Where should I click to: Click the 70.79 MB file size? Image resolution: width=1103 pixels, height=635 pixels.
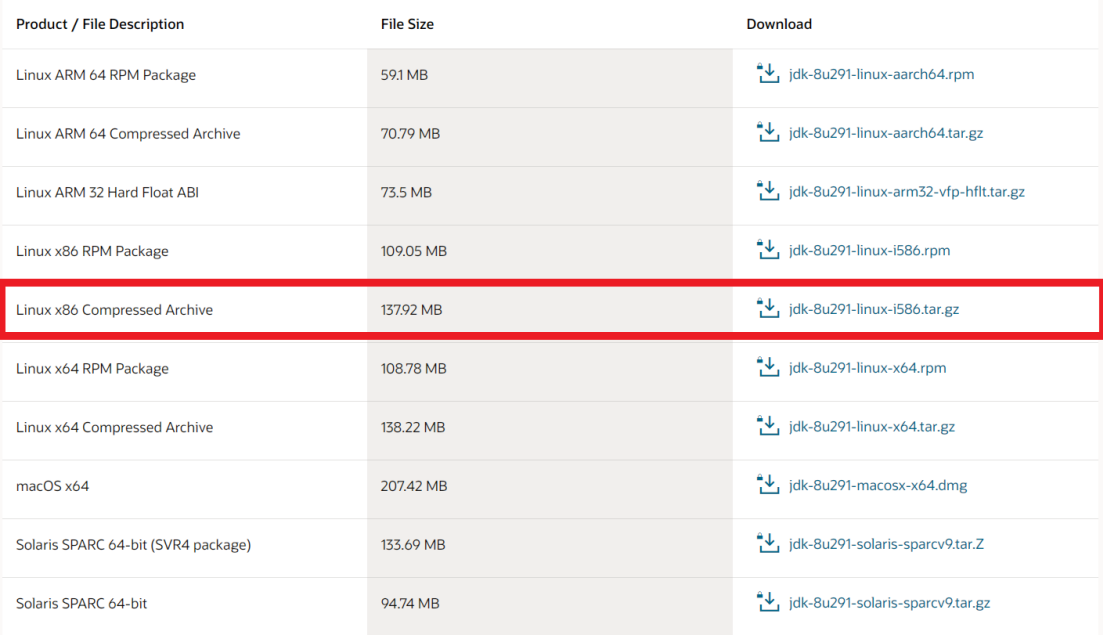coord(410,134)
